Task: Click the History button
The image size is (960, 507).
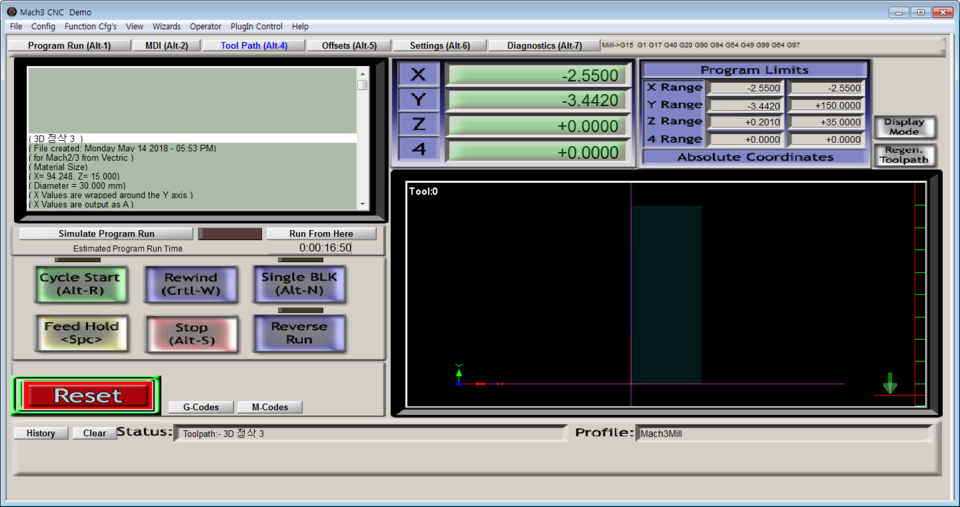Action: [40, 433]
